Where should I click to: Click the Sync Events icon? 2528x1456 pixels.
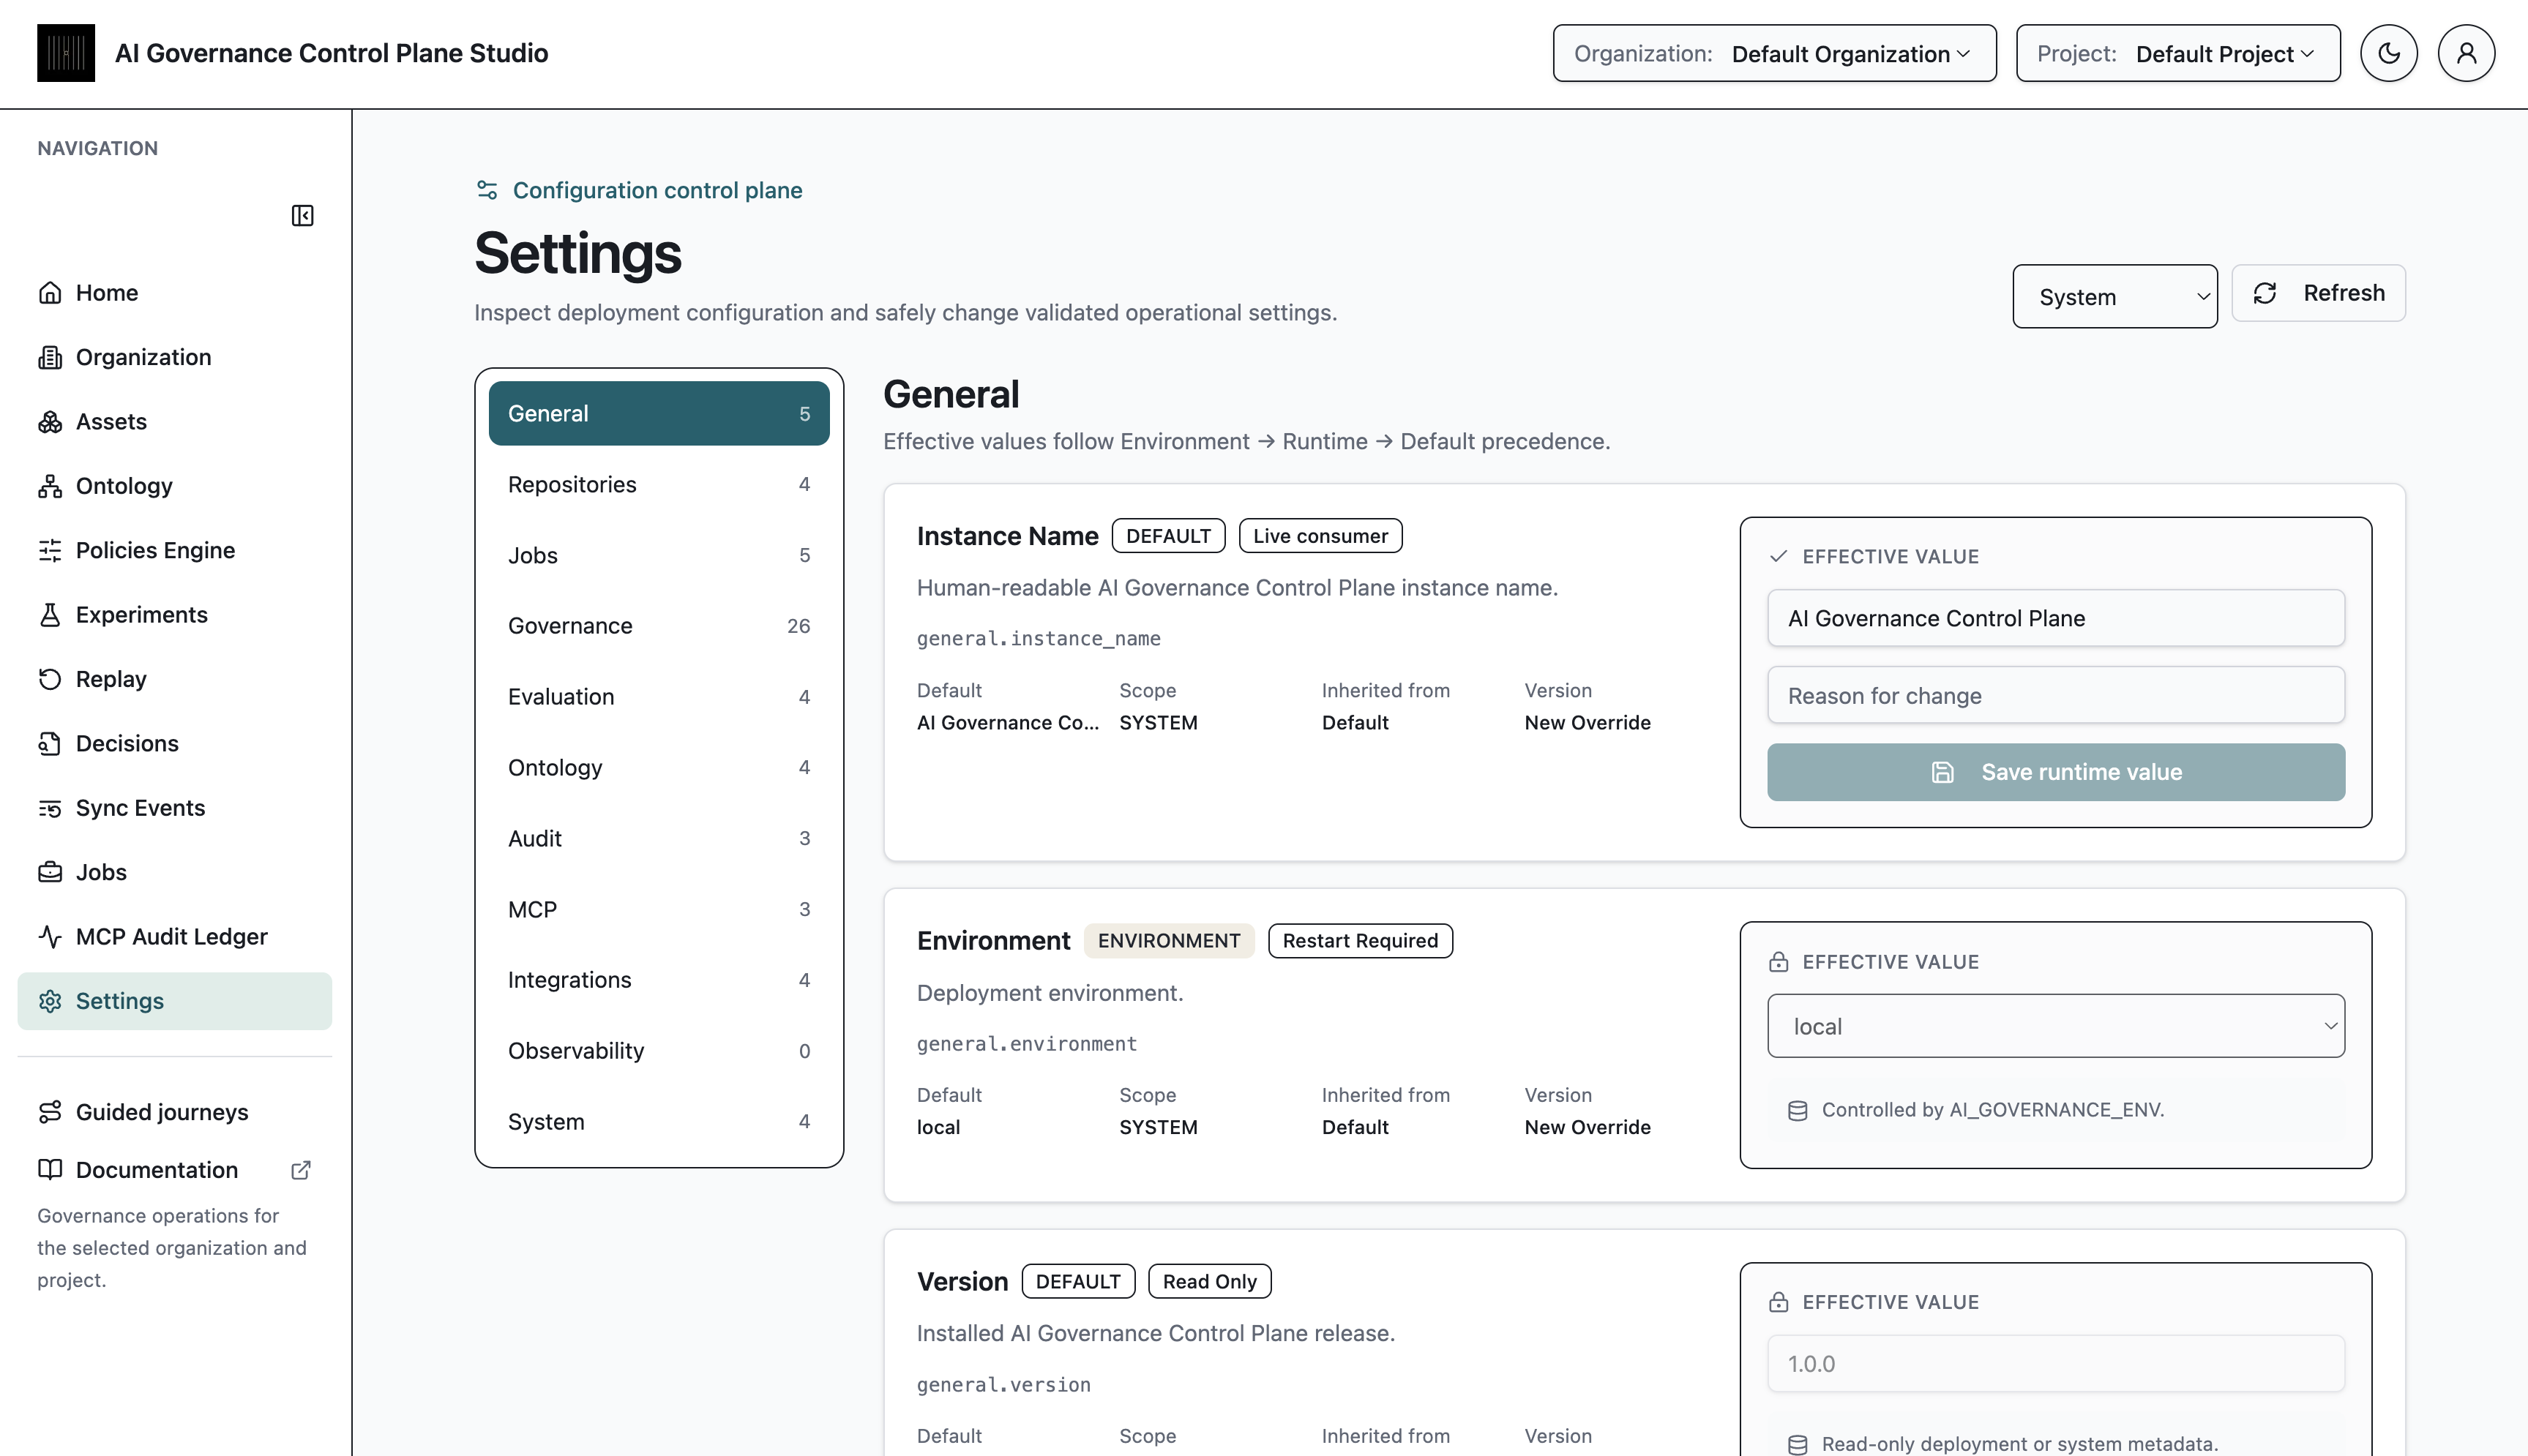coord(50,808)
